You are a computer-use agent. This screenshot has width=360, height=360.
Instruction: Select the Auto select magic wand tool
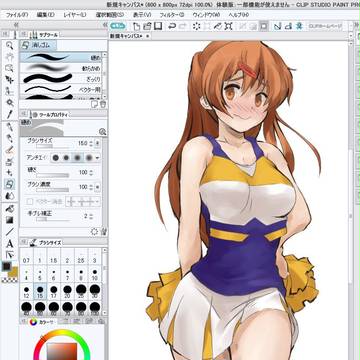(10, 103)
